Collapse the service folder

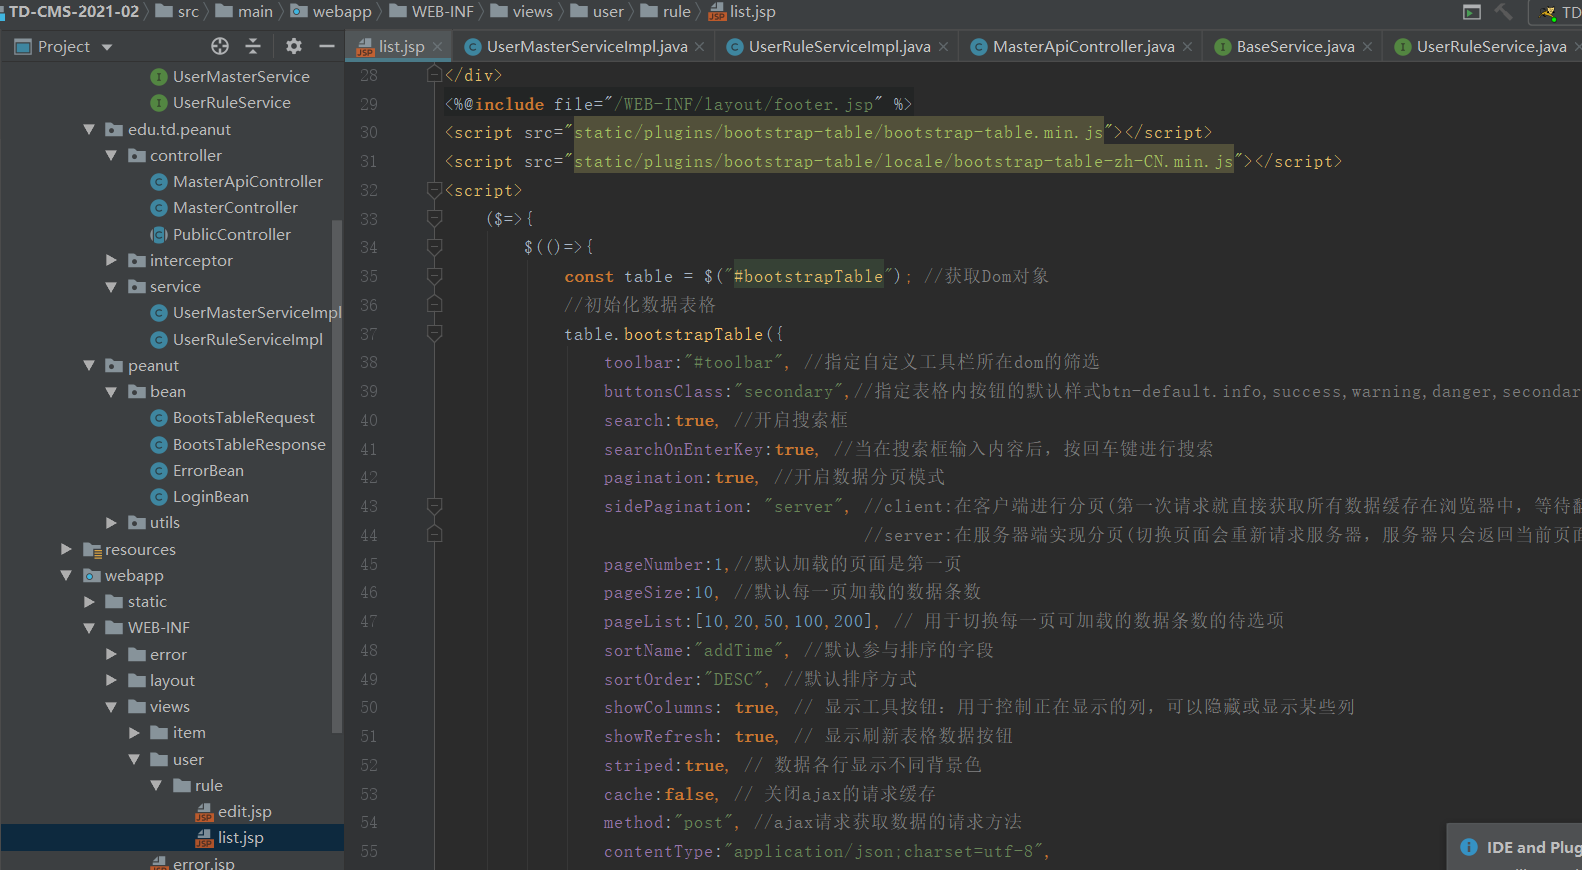click(x=111, y=286)
